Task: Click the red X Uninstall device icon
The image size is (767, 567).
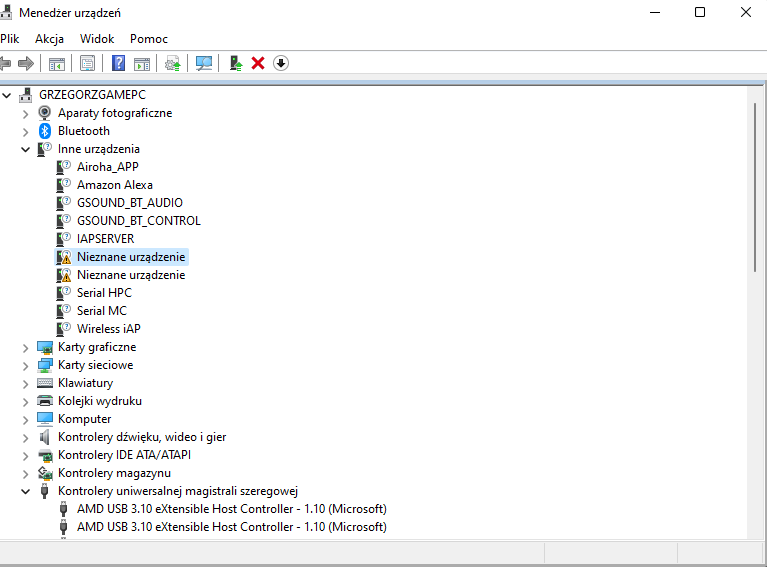Action: (258, 63)
